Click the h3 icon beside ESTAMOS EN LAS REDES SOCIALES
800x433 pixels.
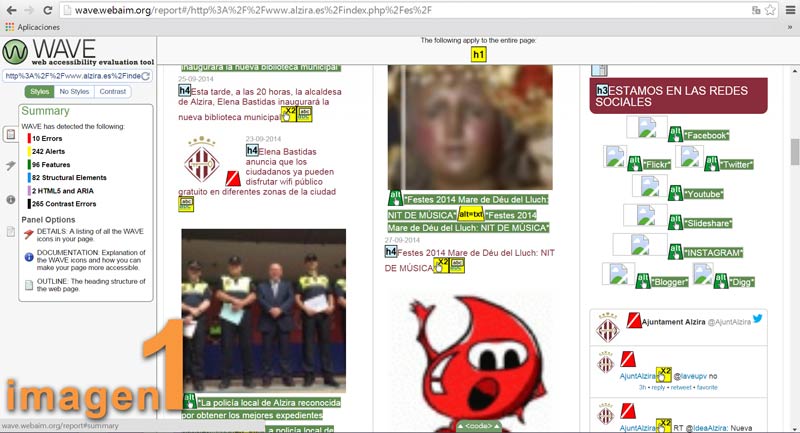coord(602,90)
